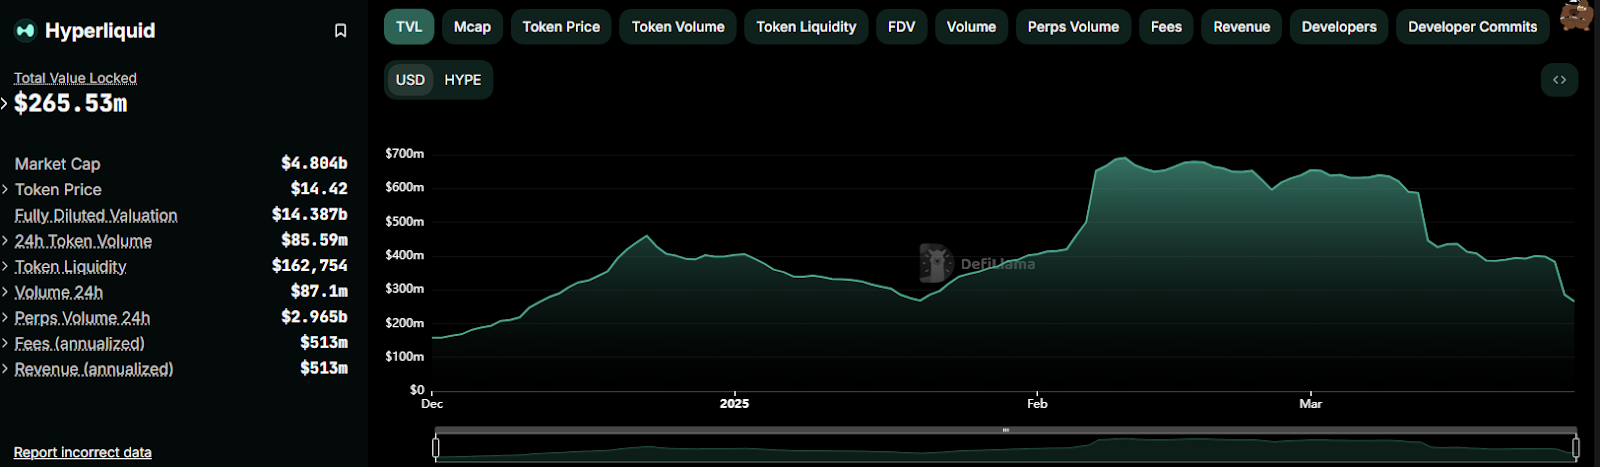This screenshot has height=467, width=1600.
Task: Enable the Developer Commits chart metric
Action: click(x=1472, y=27)
